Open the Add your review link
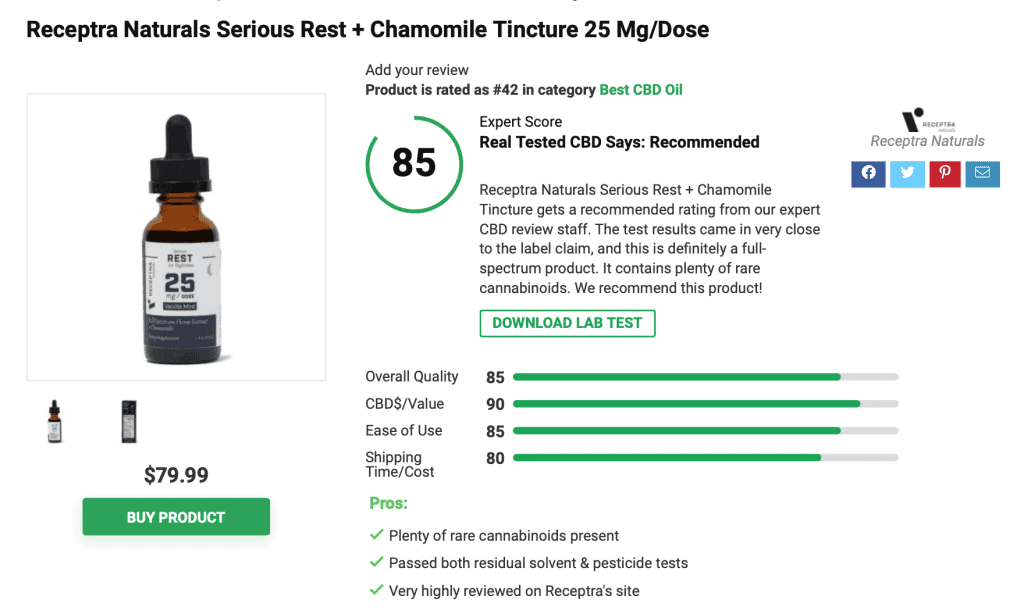1024x614 pixels. click(416, 70)
